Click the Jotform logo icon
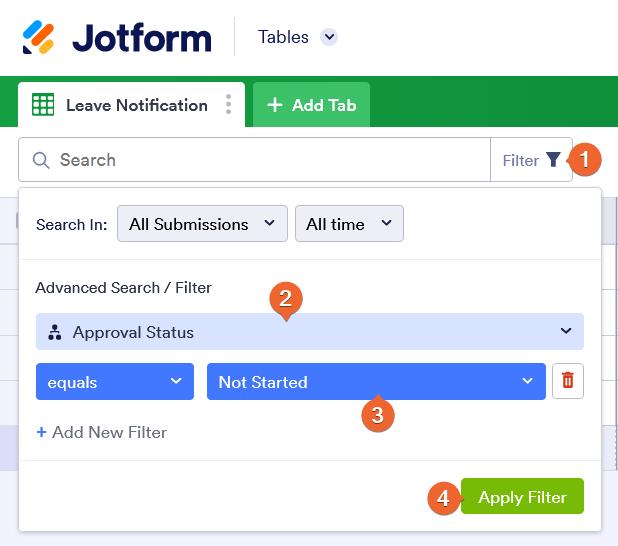Viewport: 618px width, 546px height. (x=39, y=38)
